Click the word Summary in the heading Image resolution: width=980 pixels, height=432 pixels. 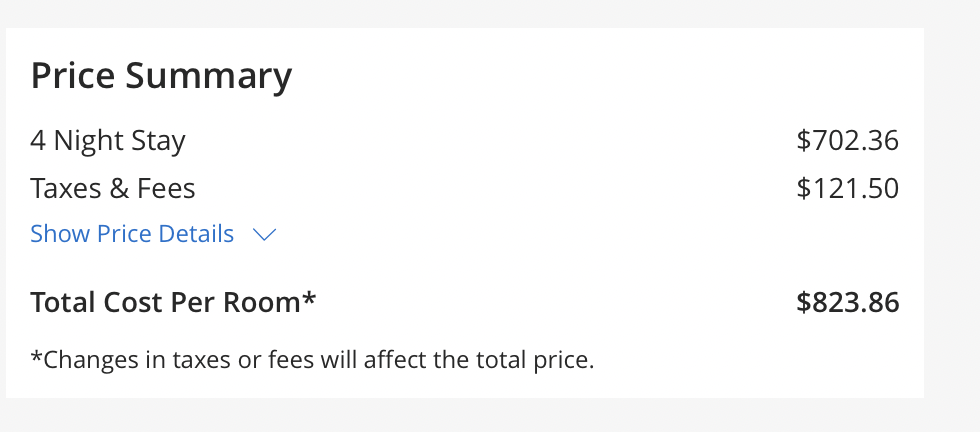[x=209, y=78]
